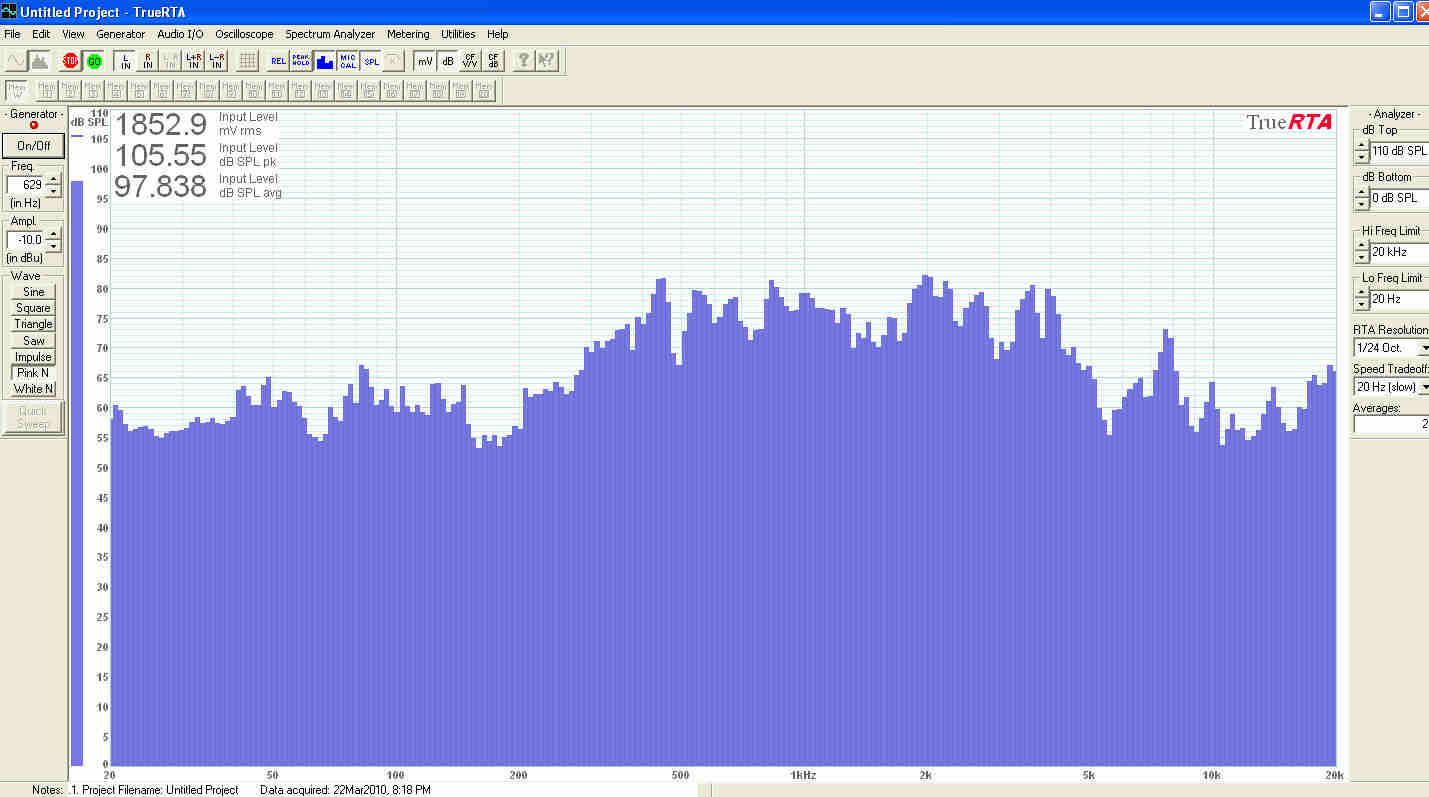This screenshot has height=797, width=1429.
Task: Raise Hi Freq Limit with up arrow
Action: pyautogui.click(x=1361, y=246)
